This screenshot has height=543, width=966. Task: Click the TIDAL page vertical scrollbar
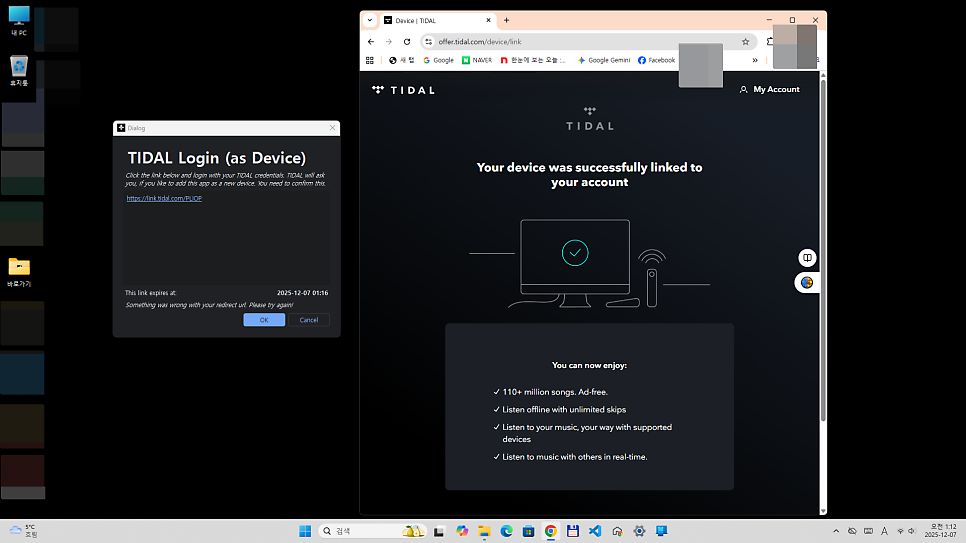823,250
